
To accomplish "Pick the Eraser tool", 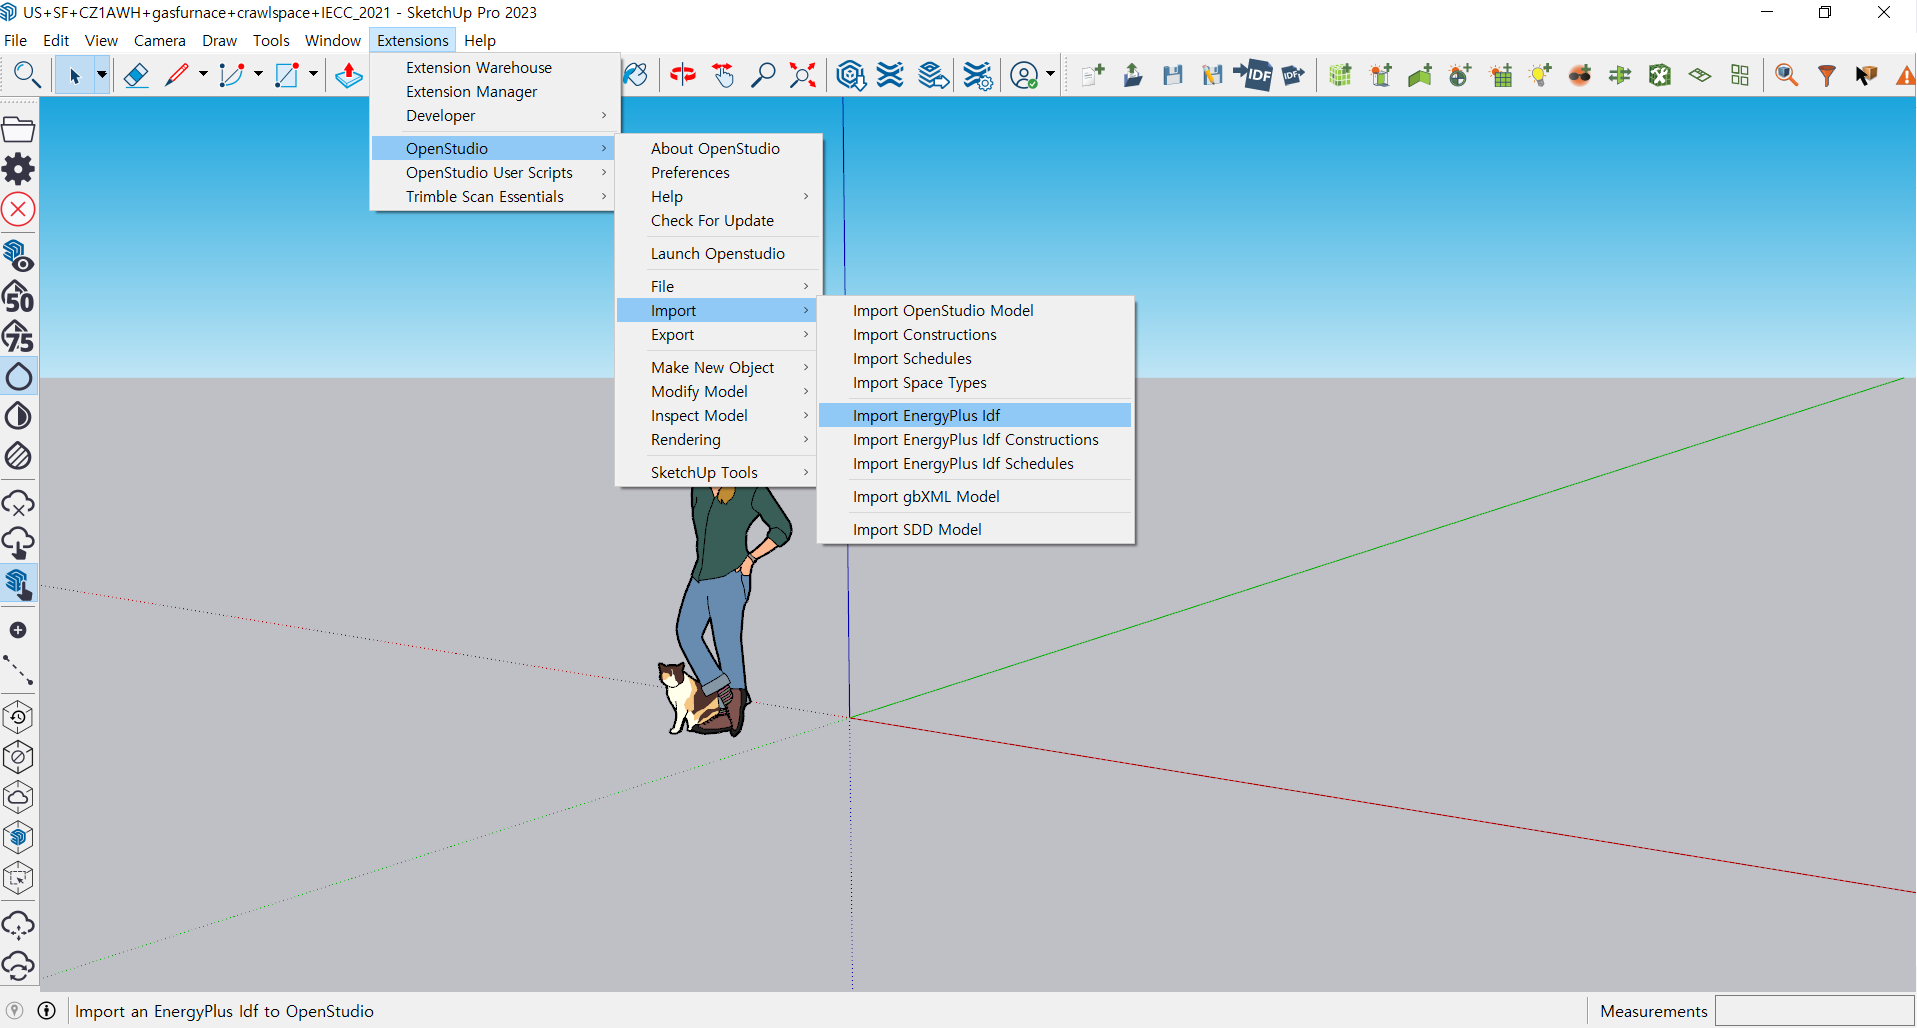I will (136, 75).
